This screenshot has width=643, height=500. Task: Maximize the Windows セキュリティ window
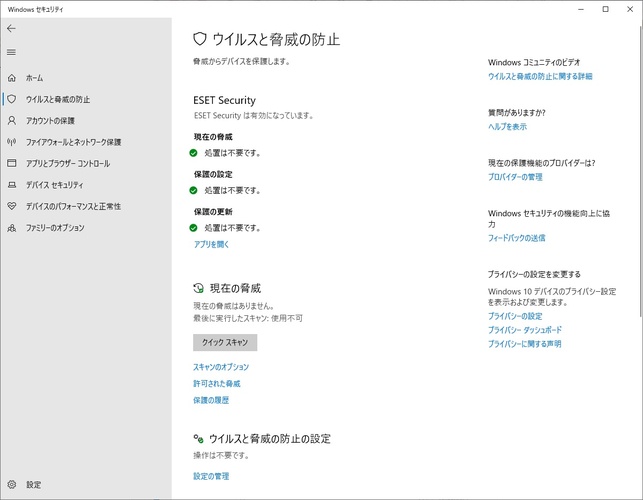[x=605, y=9]
